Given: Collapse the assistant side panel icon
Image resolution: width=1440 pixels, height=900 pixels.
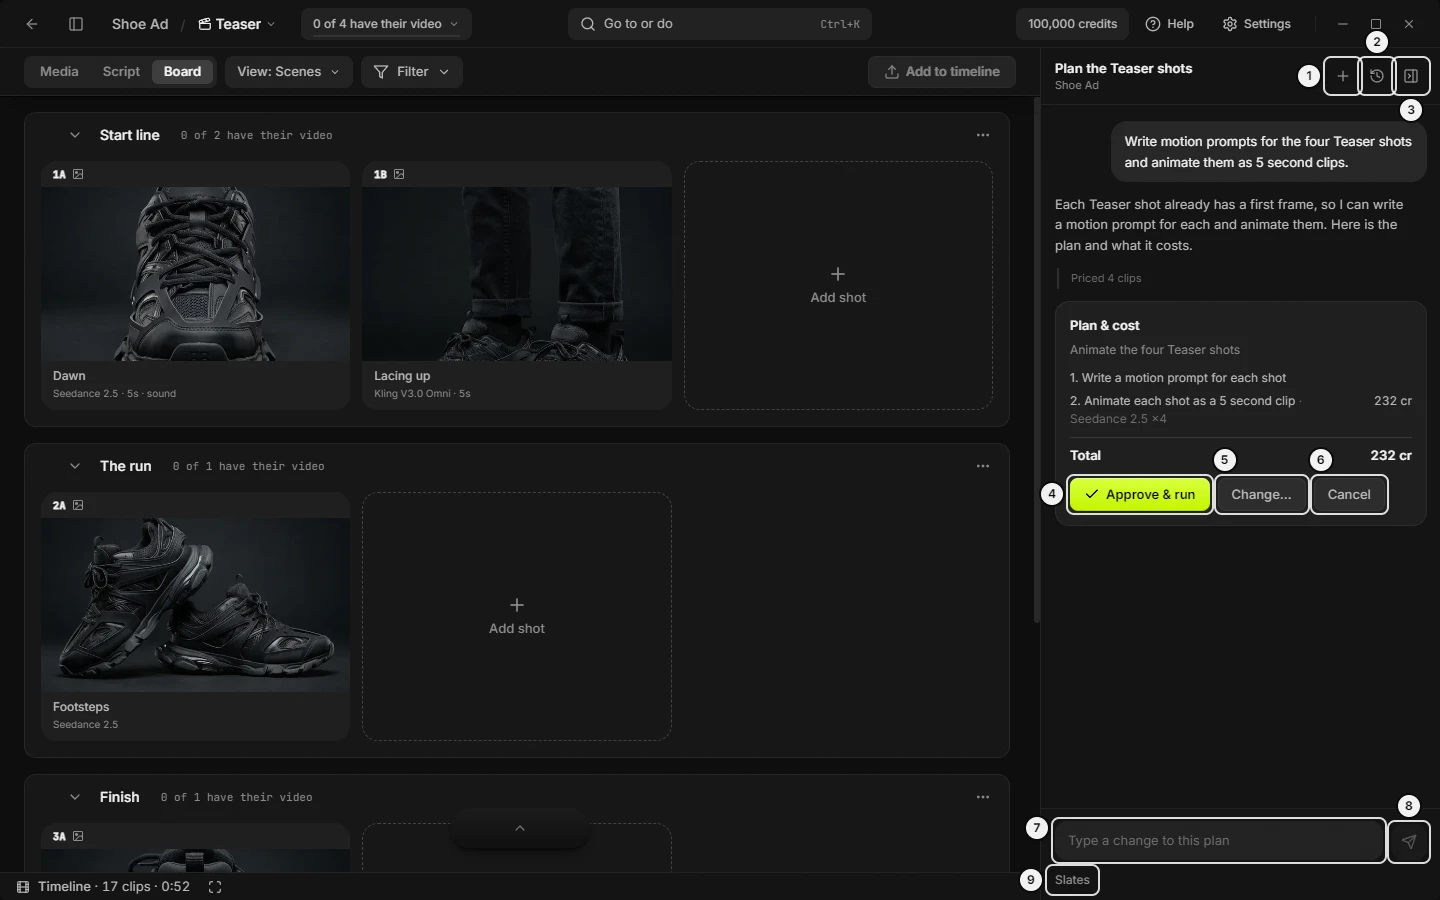Looking at the screenshot, I should point(1411,76).
